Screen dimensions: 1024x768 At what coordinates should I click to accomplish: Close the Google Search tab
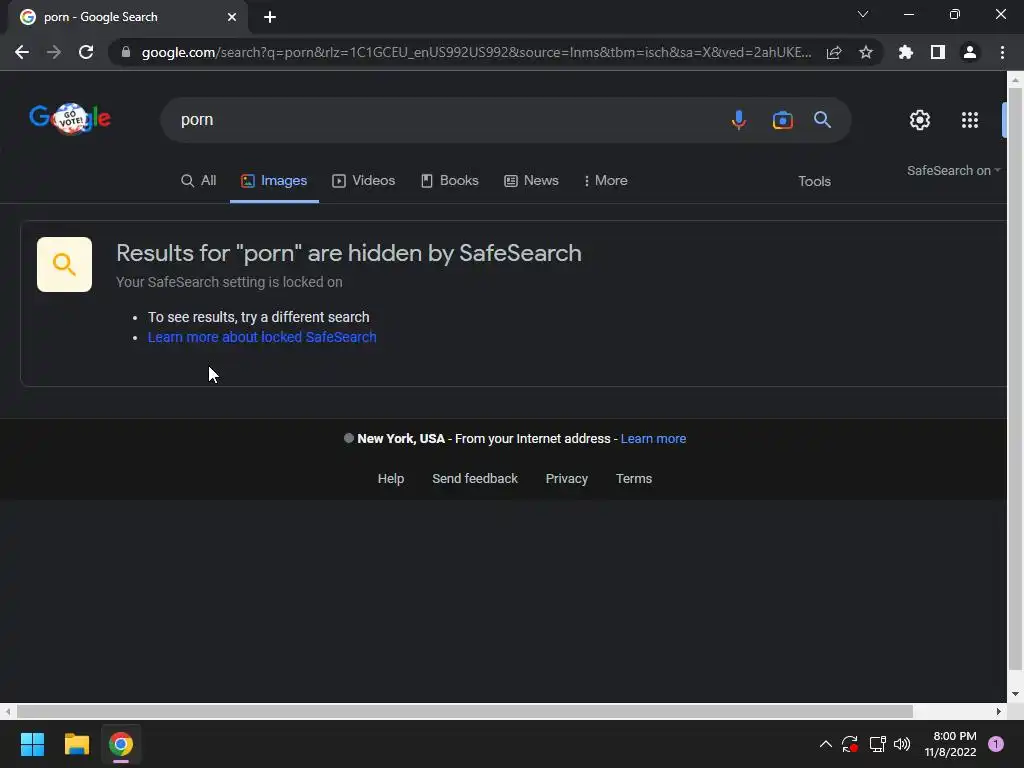coord(232,17)
